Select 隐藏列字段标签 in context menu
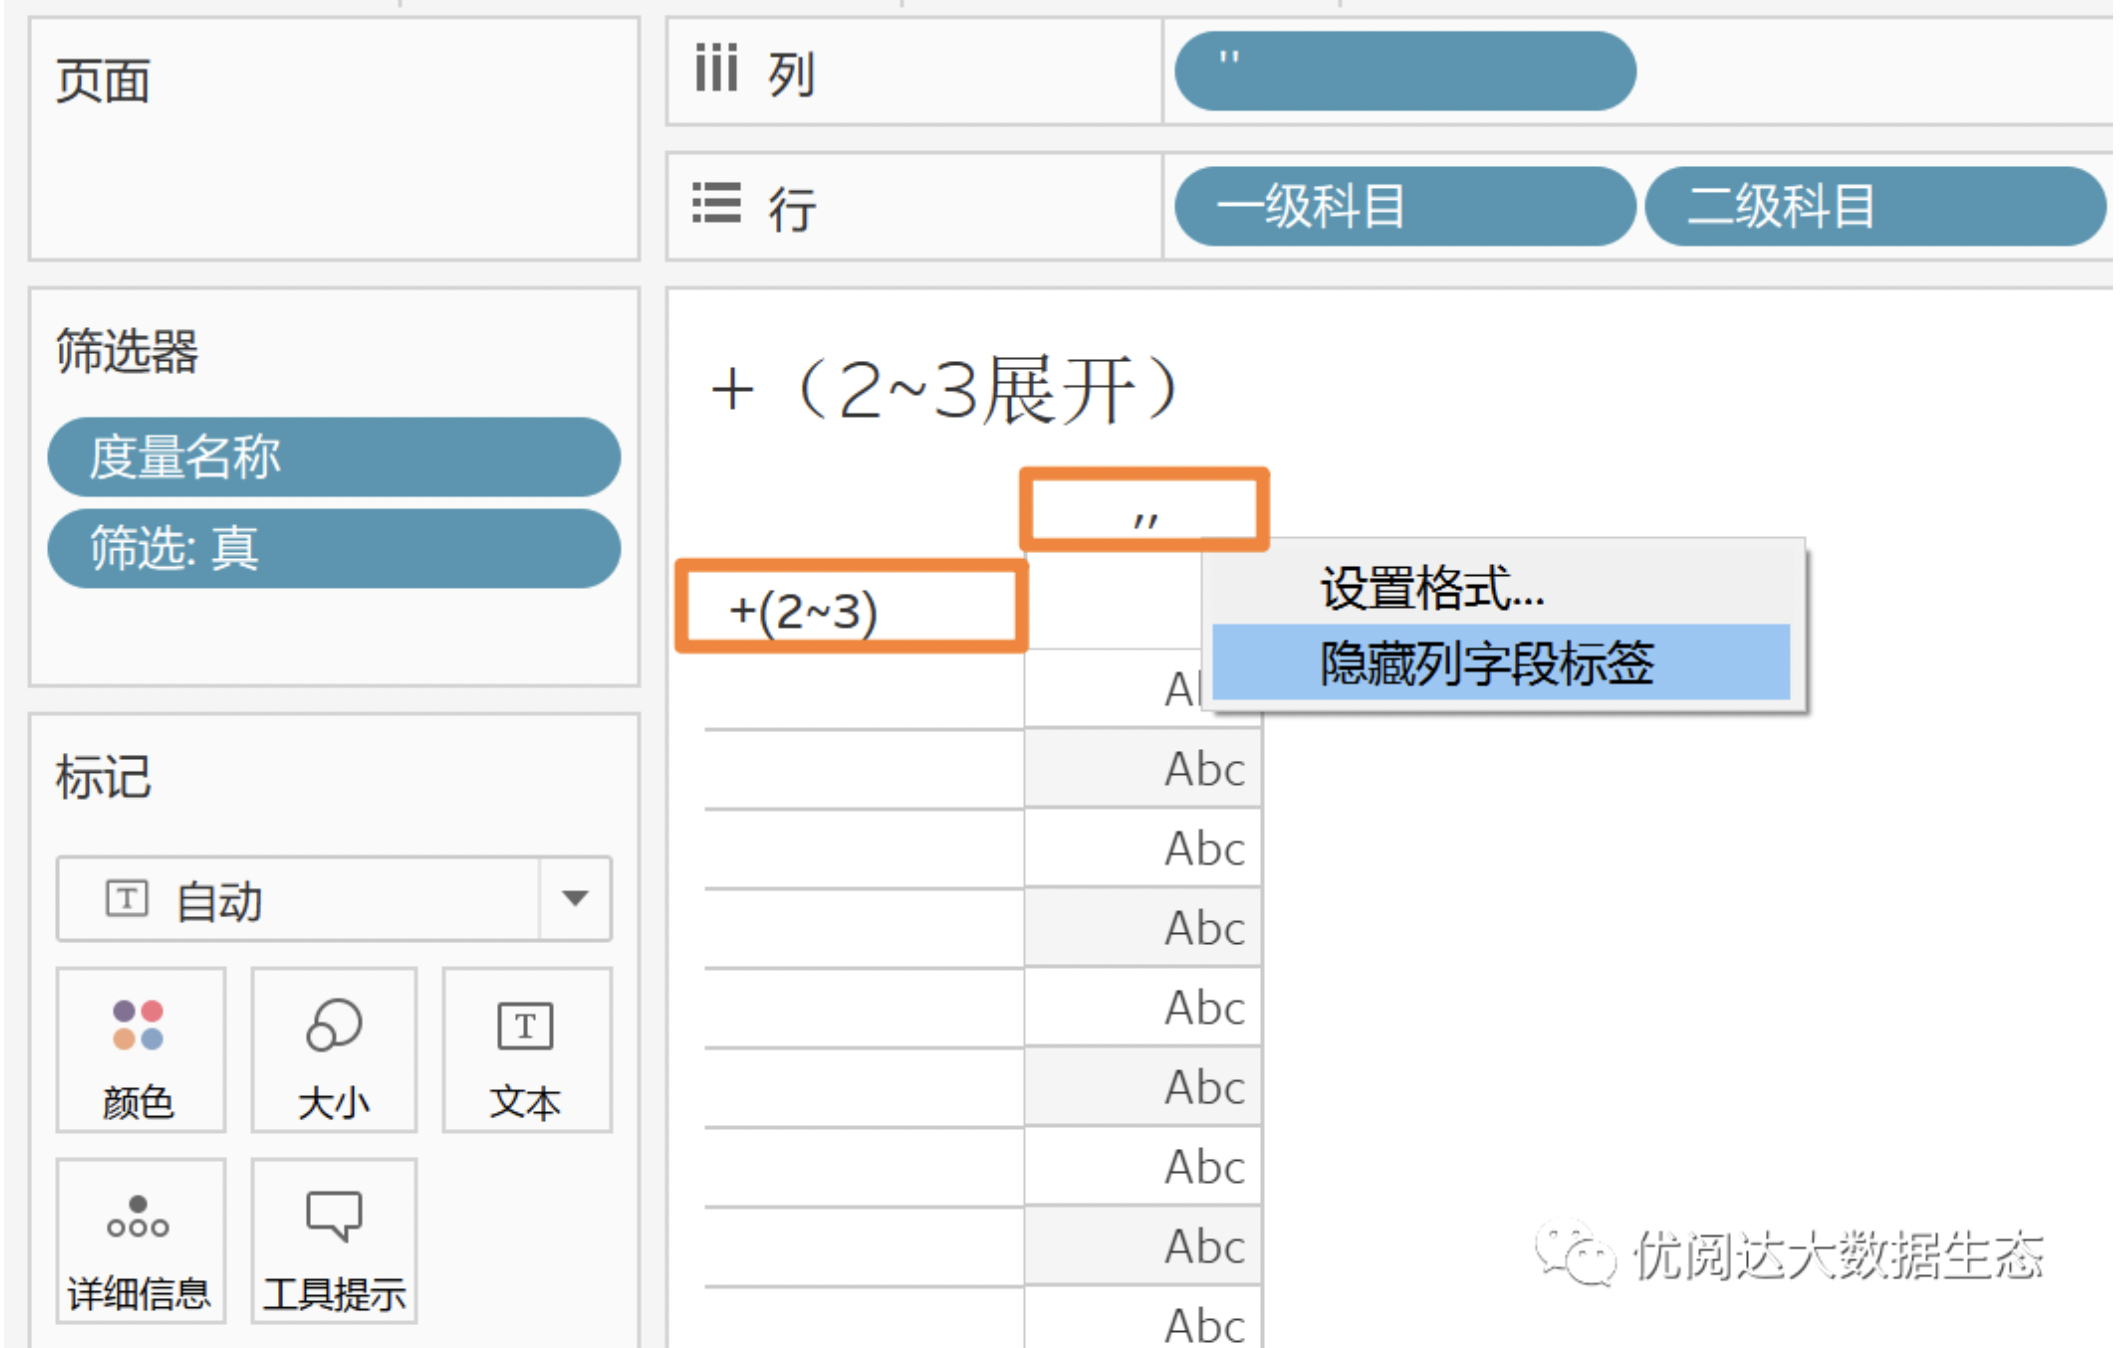Image resolution: width=2120 pixels, height=1348 pixels. (1486, 663)
